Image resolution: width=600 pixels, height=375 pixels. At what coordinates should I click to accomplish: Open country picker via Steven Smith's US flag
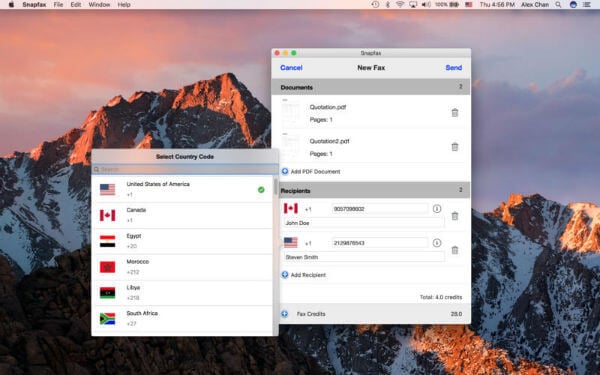[x=291, y=243]
